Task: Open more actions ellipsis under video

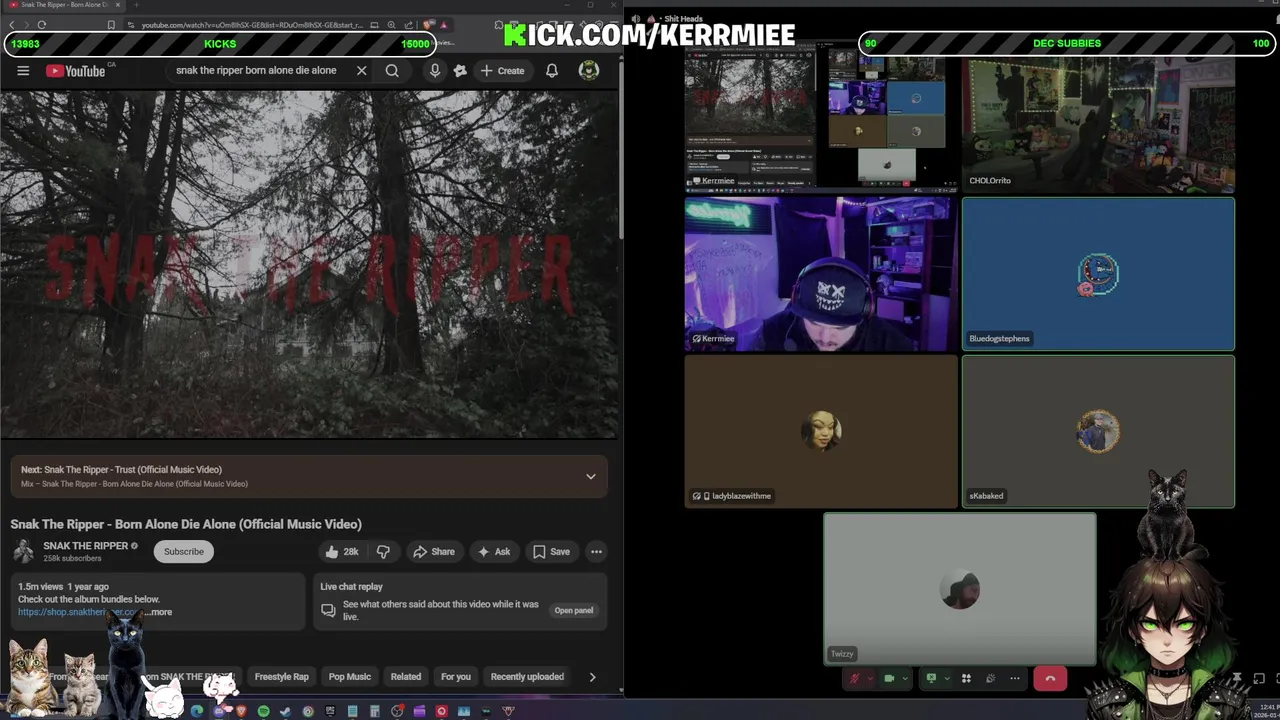Action: click(x=596, y=551)
